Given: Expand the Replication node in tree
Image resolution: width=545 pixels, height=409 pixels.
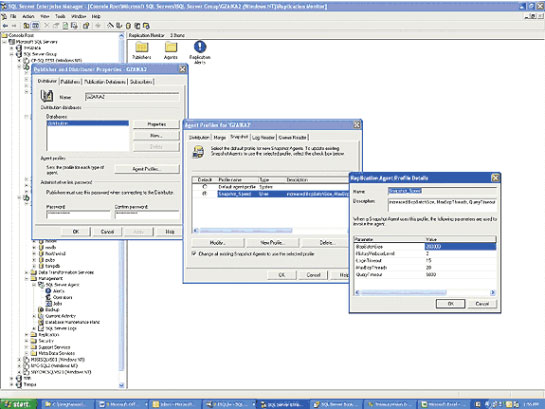Looking at the screenshot, I should 26,335.
